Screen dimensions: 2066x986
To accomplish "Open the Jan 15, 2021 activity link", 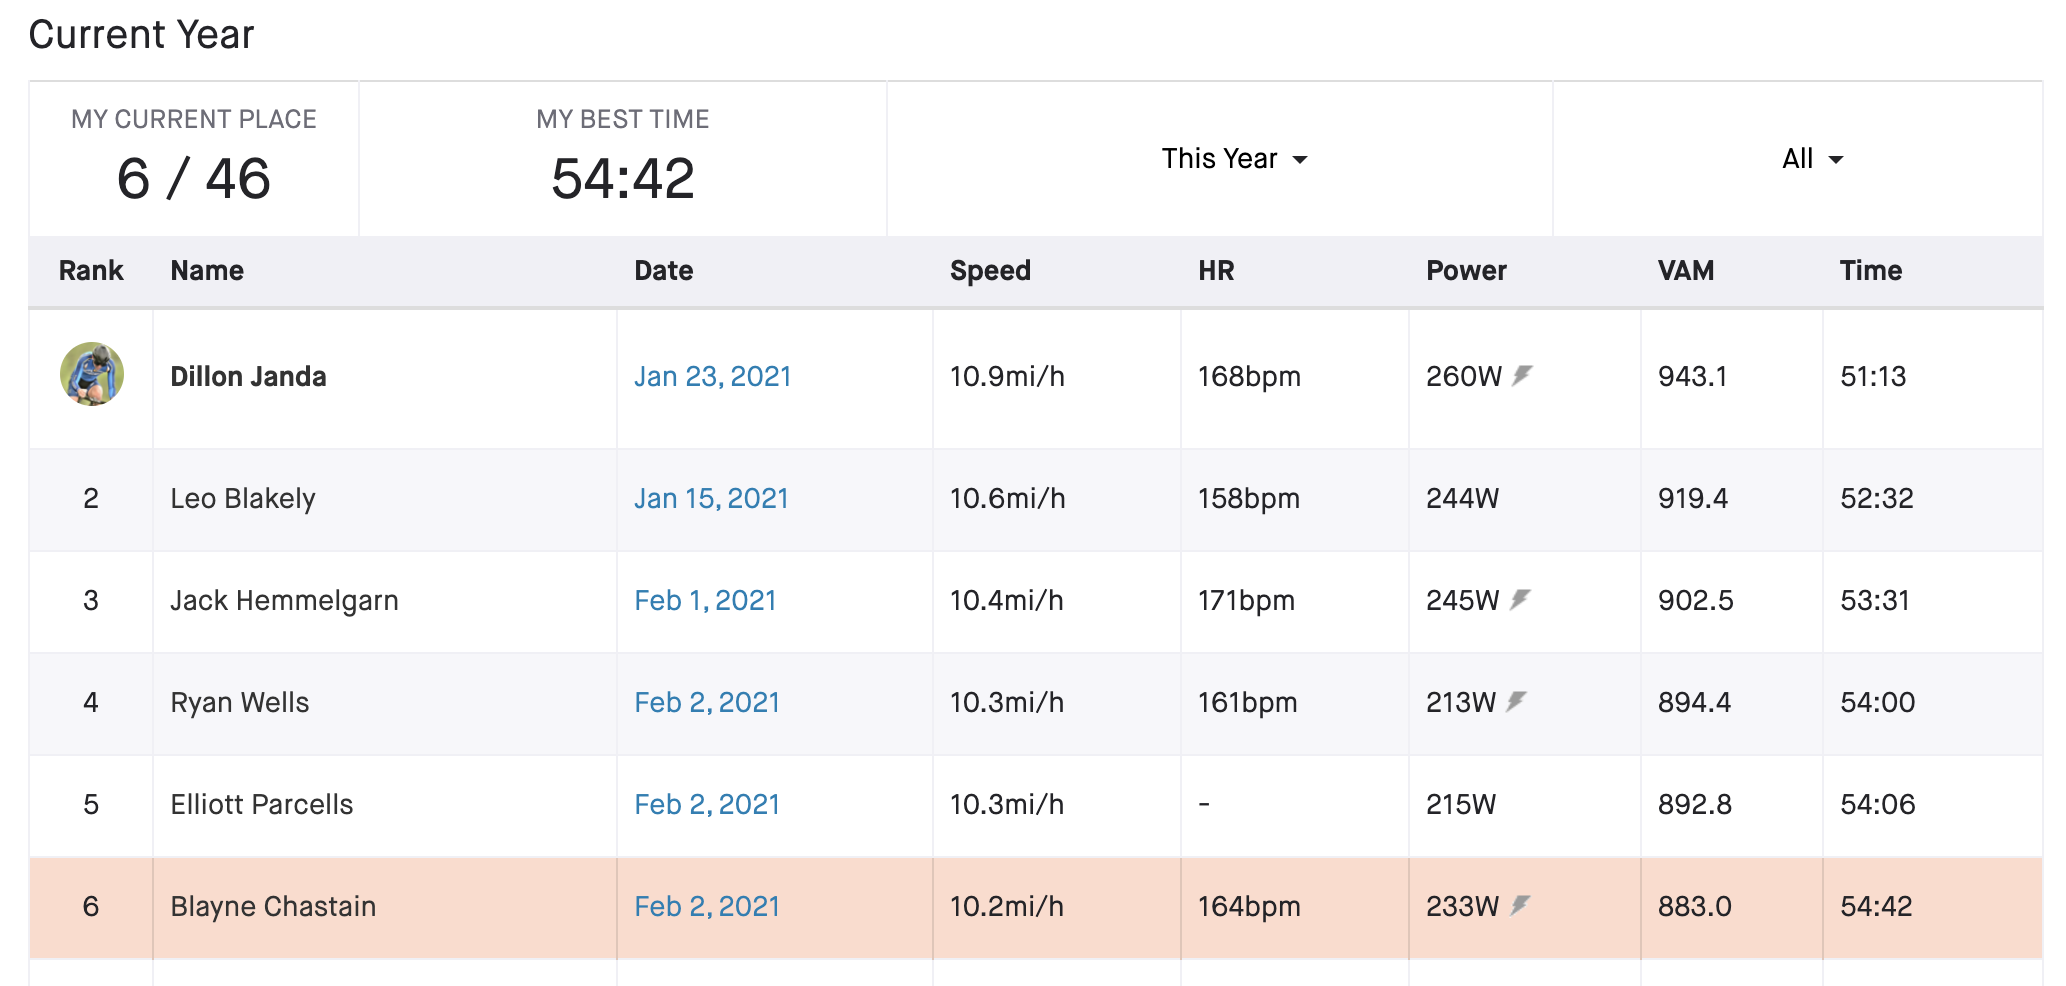I will (x=711, y=498).
